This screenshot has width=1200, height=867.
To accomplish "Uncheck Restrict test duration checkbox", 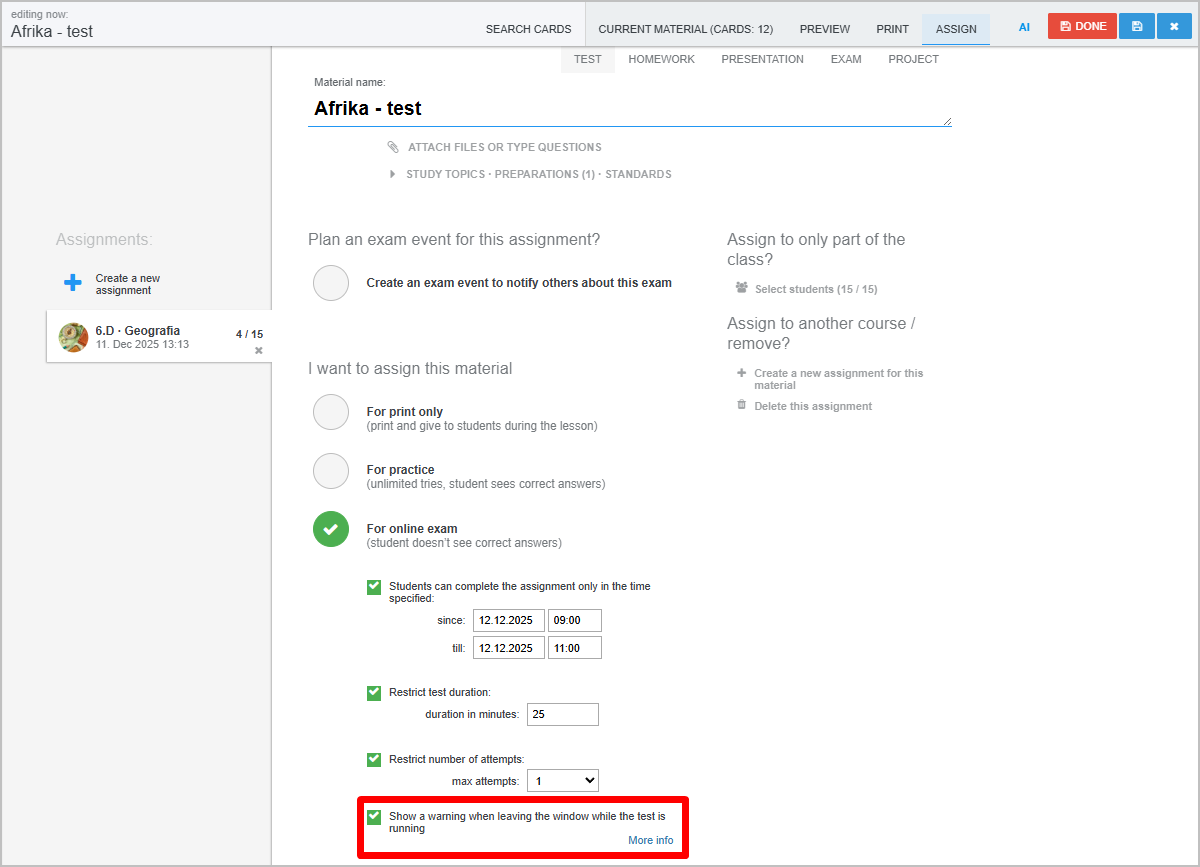I will click(x=374, y=692).
